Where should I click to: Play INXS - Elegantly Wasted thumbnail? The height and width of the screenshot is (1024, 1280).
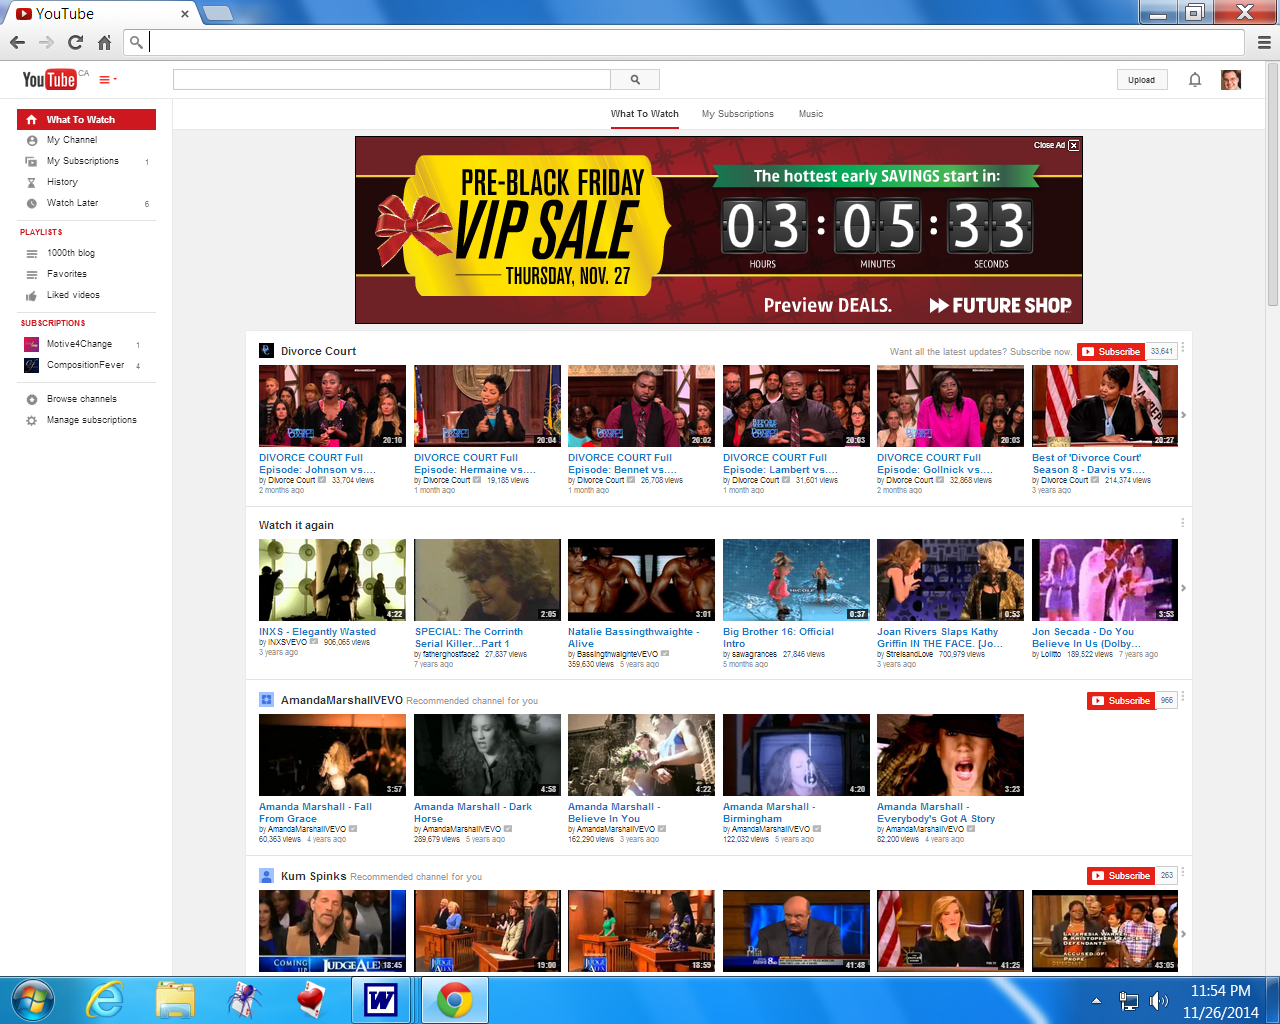[332, 580]
